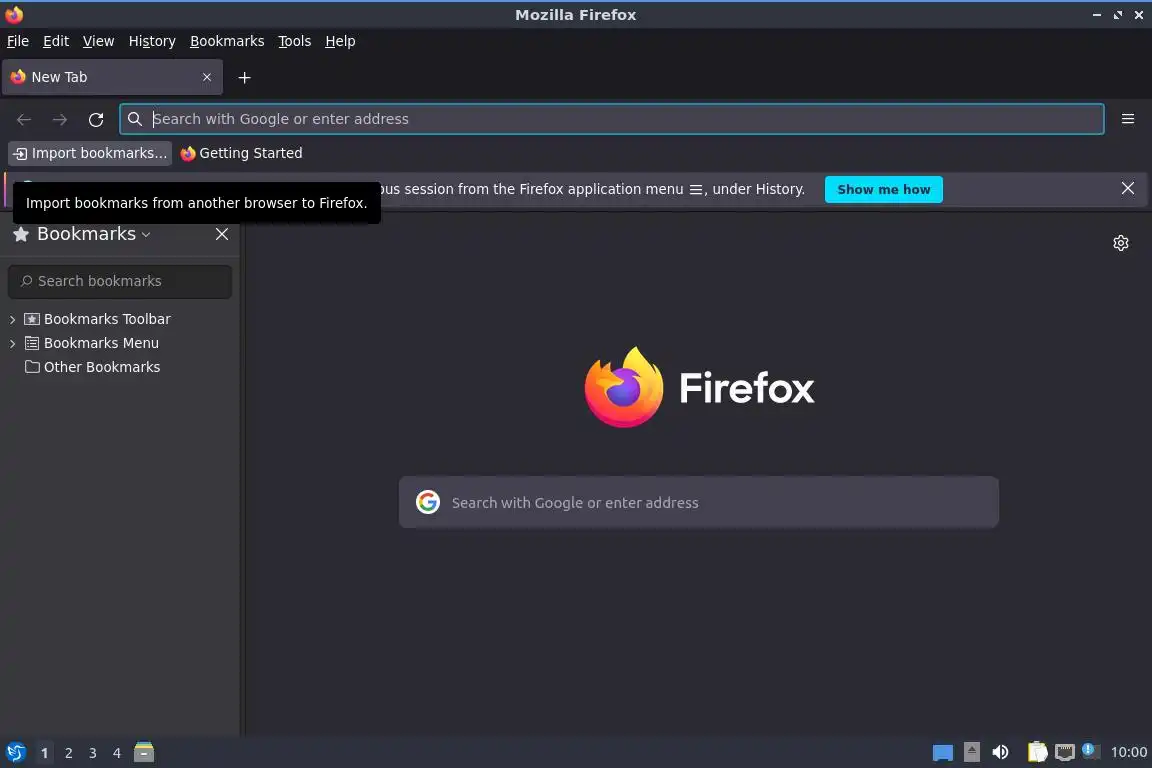1152x768 pixels.
Task: Open the volume control in system tray
Action: (1000, 752)
